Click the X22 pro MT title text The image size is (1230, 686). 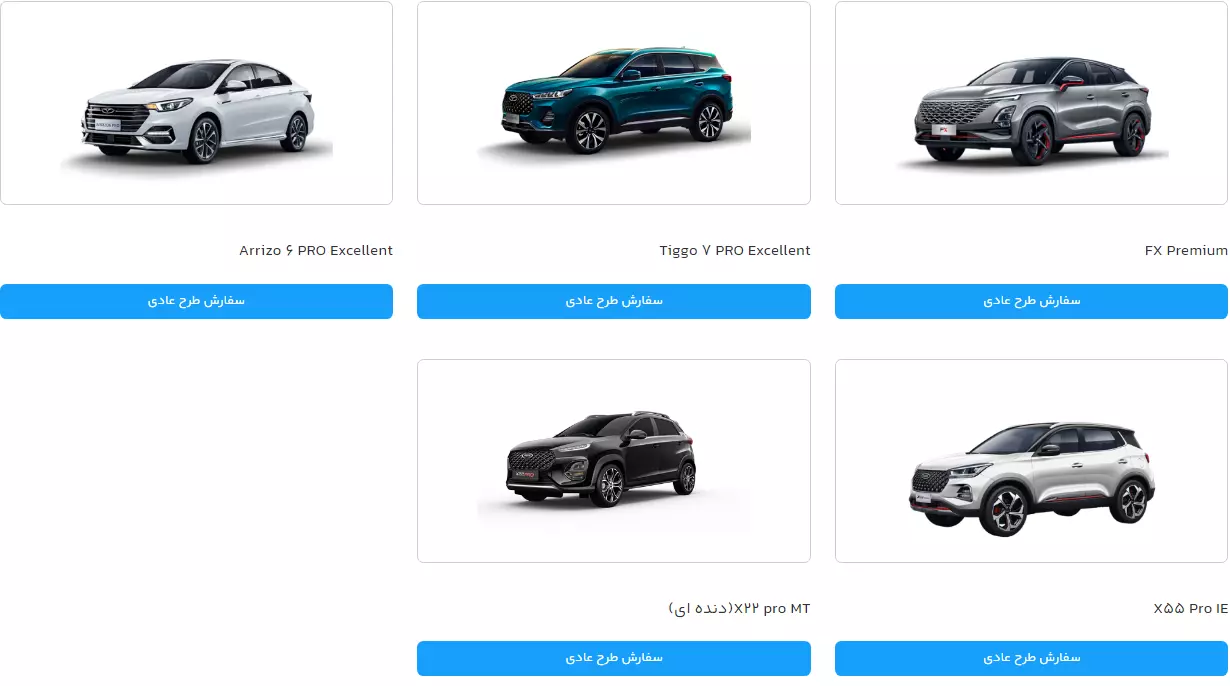click(x=739, y=608)
